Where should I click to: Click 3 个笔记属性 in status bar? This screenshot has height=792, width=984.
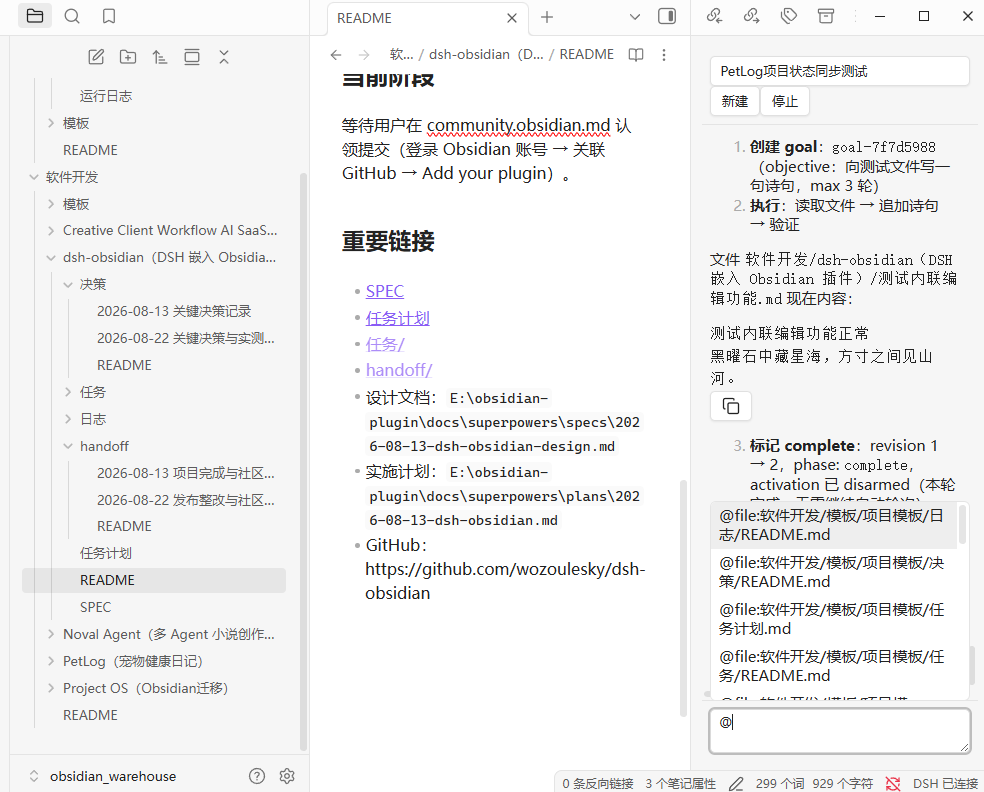click(x=680, y=783)
